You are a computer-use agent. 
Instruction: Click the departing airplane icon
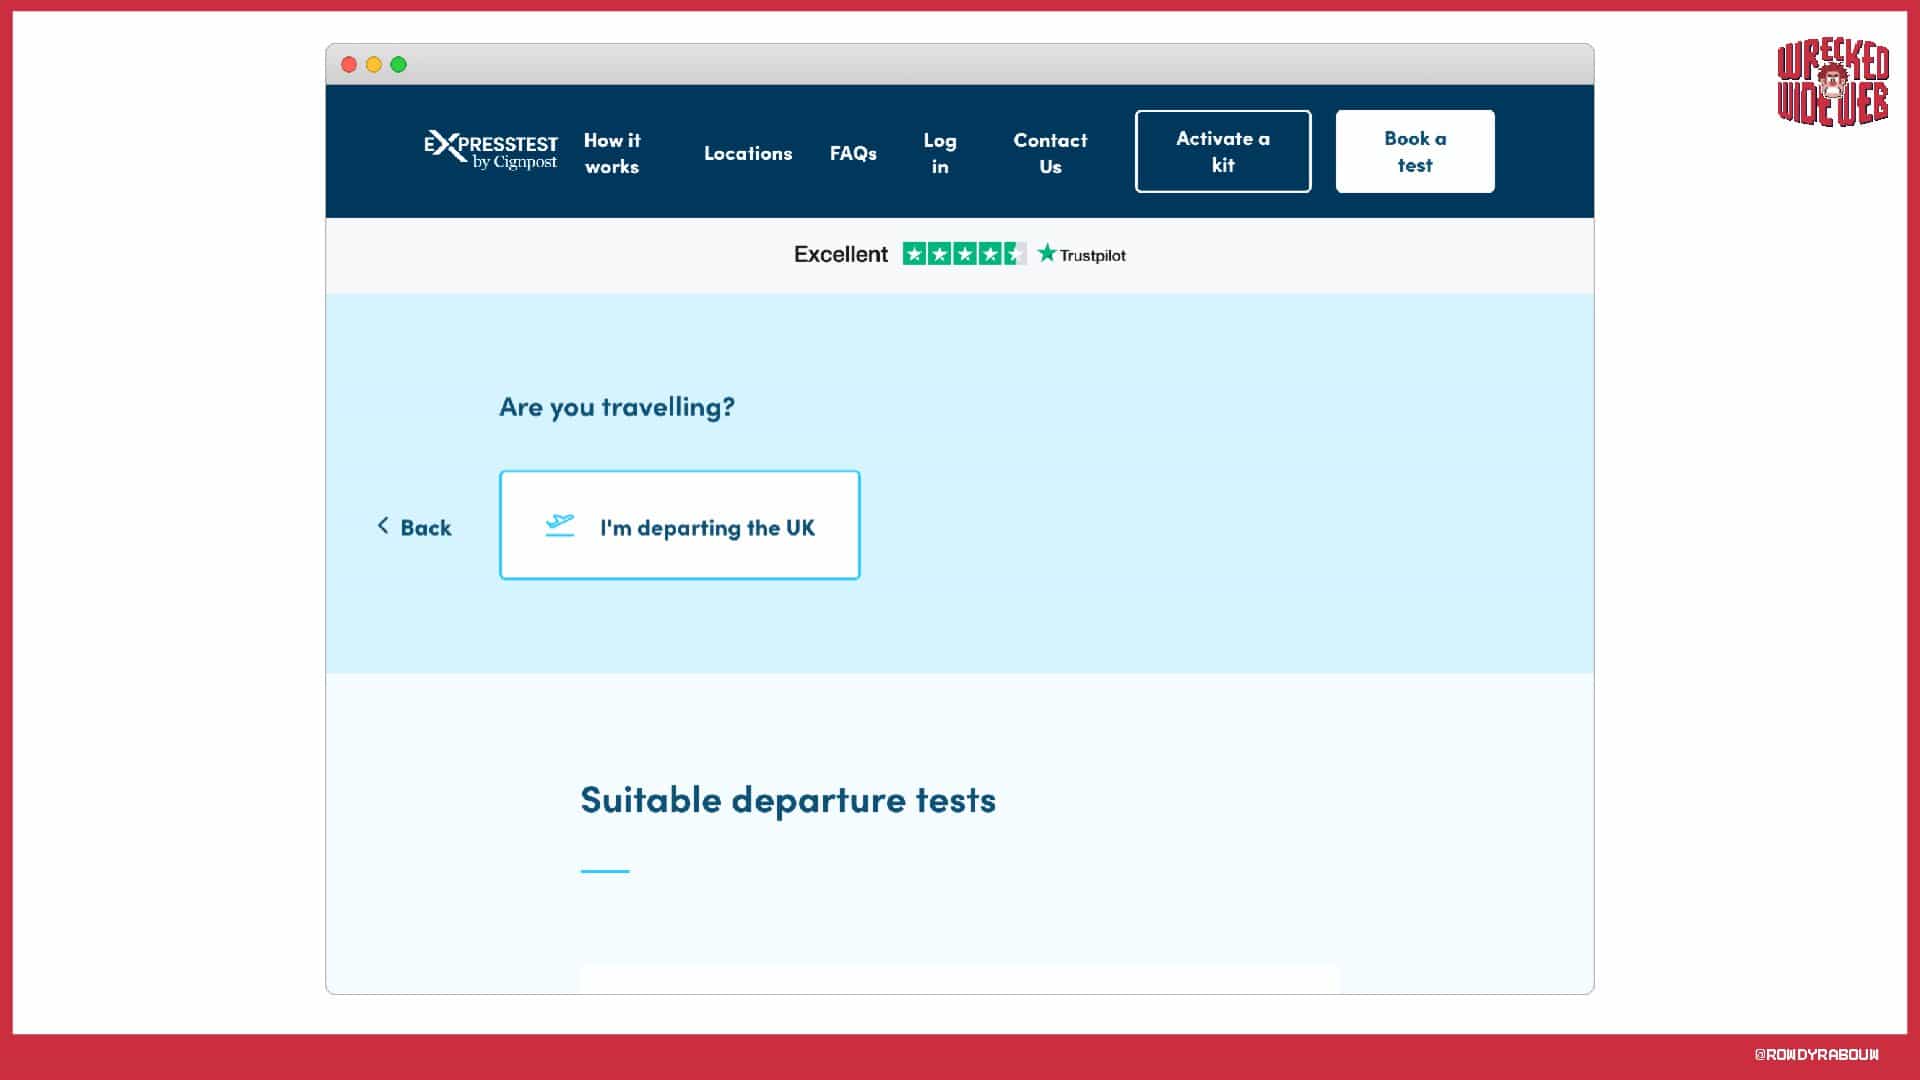coord(560,525)
